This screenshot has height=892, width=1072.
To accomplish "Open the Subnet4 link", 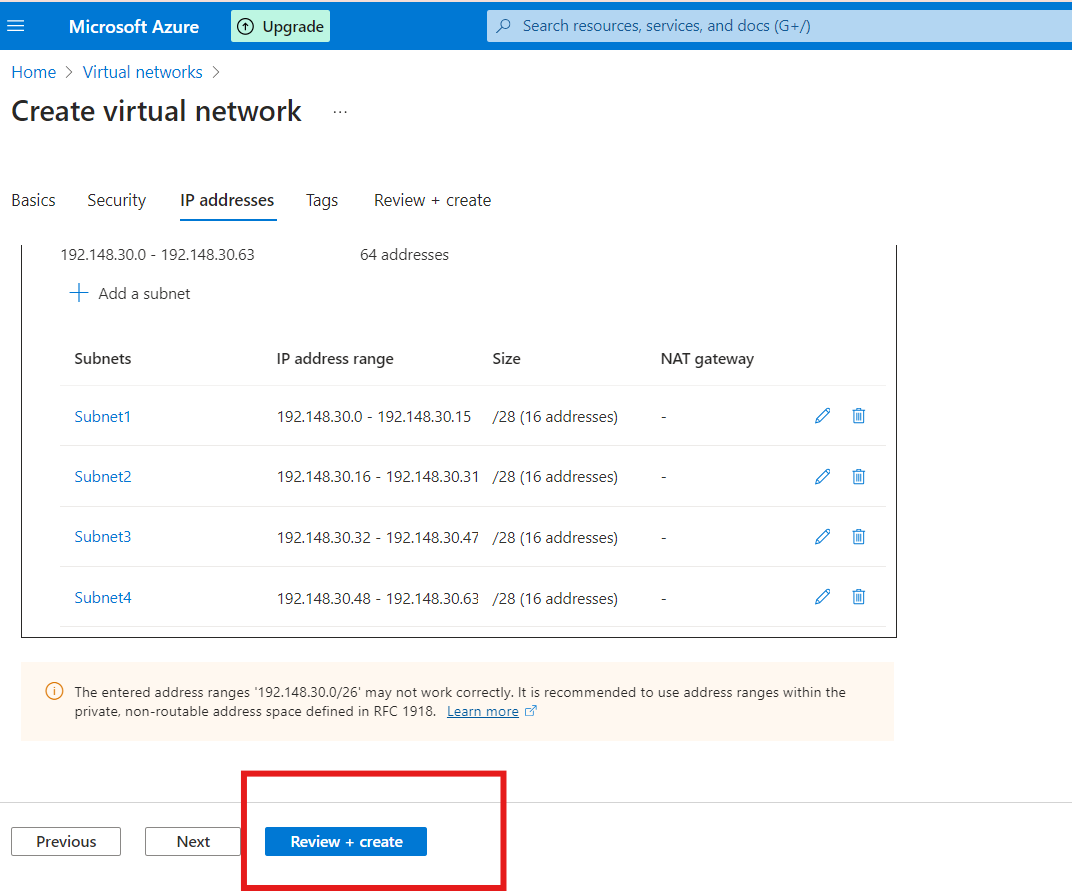I will [x=103, y=597].
